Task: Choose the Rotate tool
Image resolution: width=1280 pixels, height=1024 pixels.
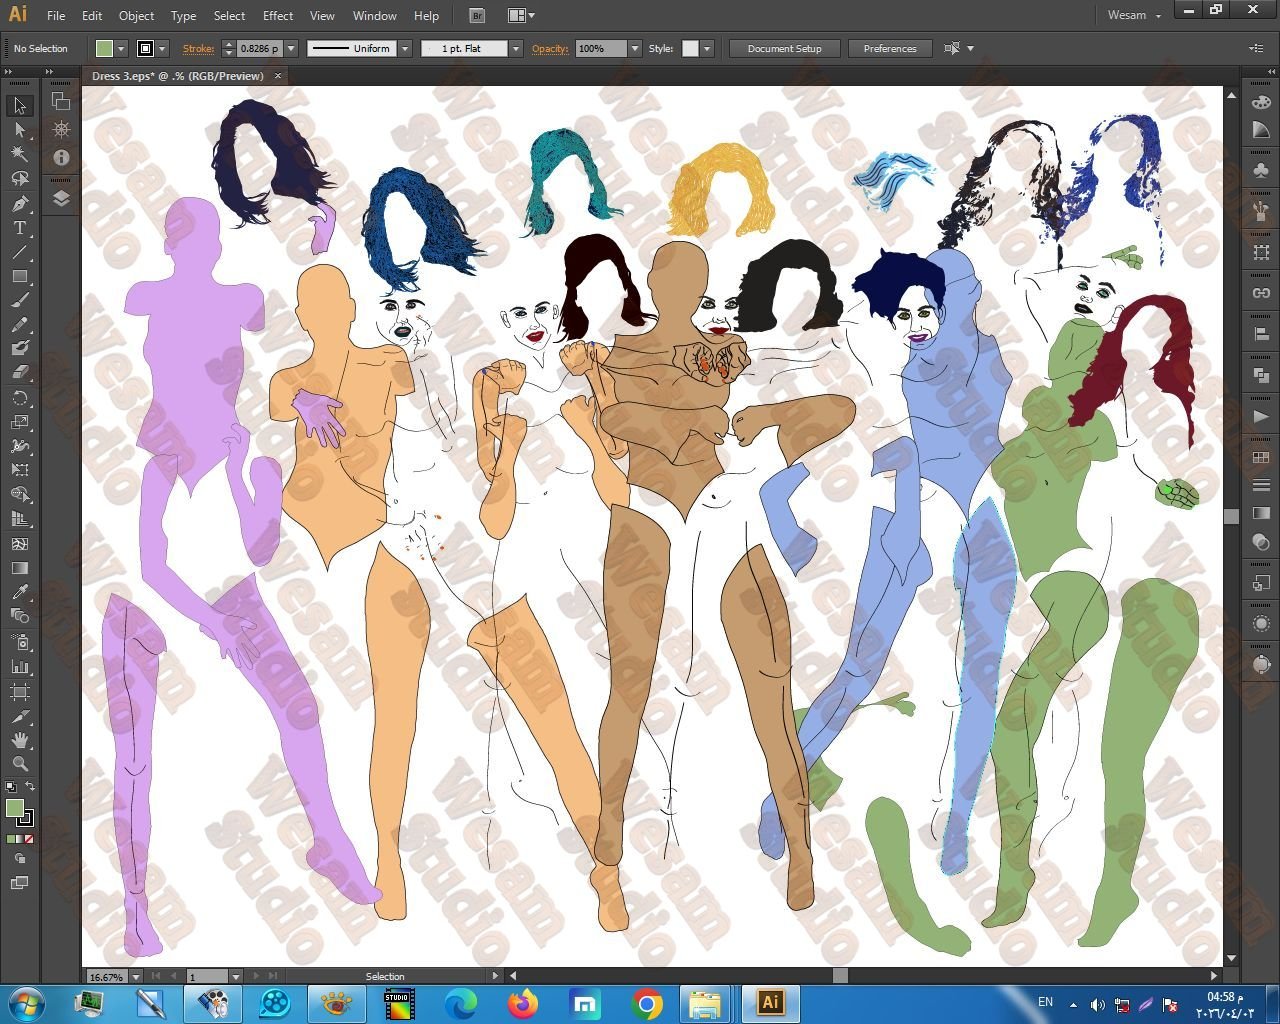Action: click(x=20, y=398)
